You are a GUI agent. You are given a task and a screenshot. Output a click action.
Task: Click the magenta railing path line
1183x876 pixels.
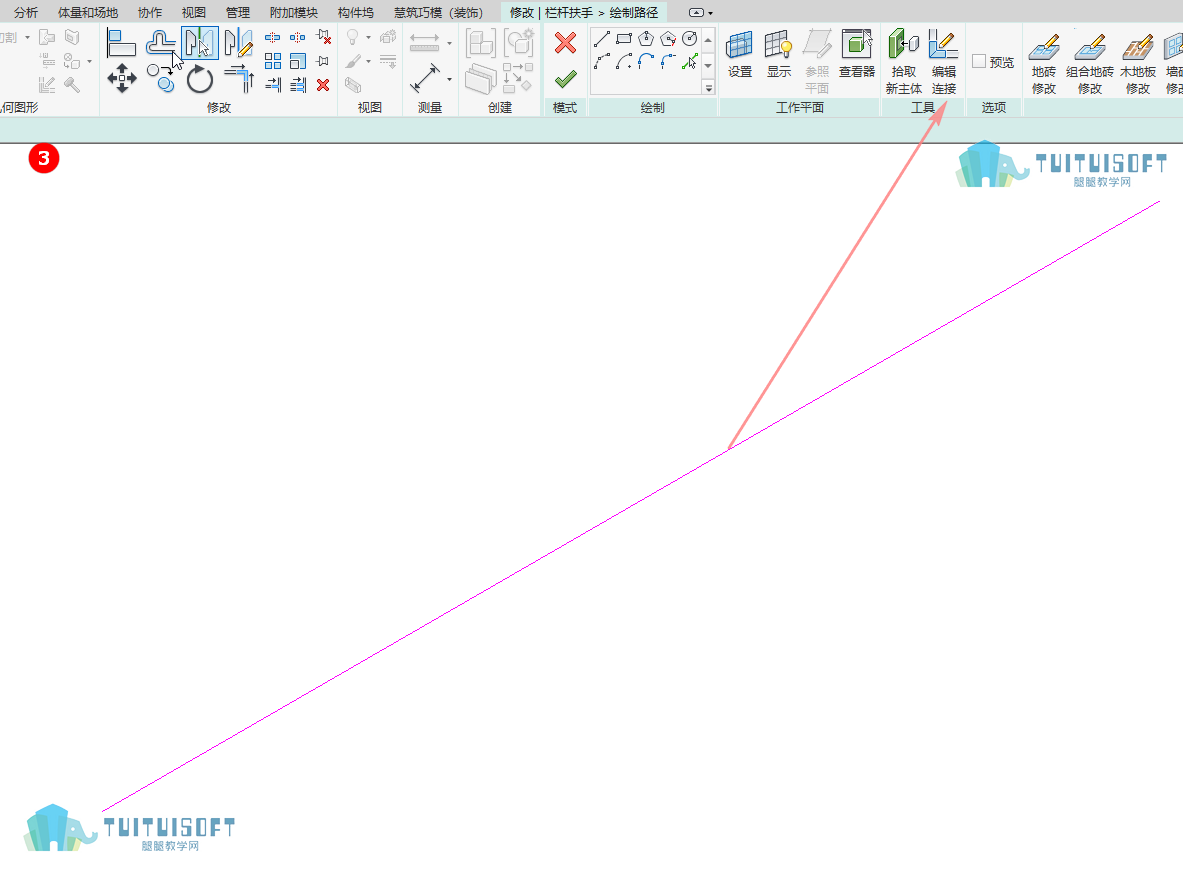click(x=631, y=506)
